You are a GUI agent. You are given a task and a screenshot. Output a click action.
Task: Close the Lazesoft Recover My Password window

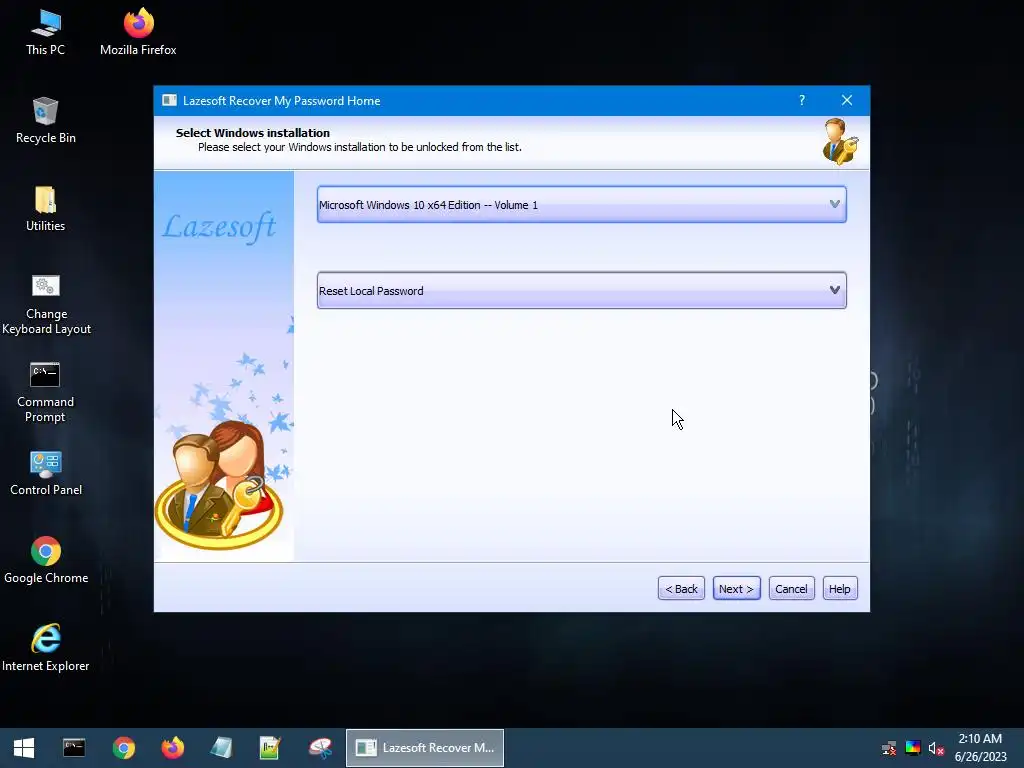(x=847, y=101)
